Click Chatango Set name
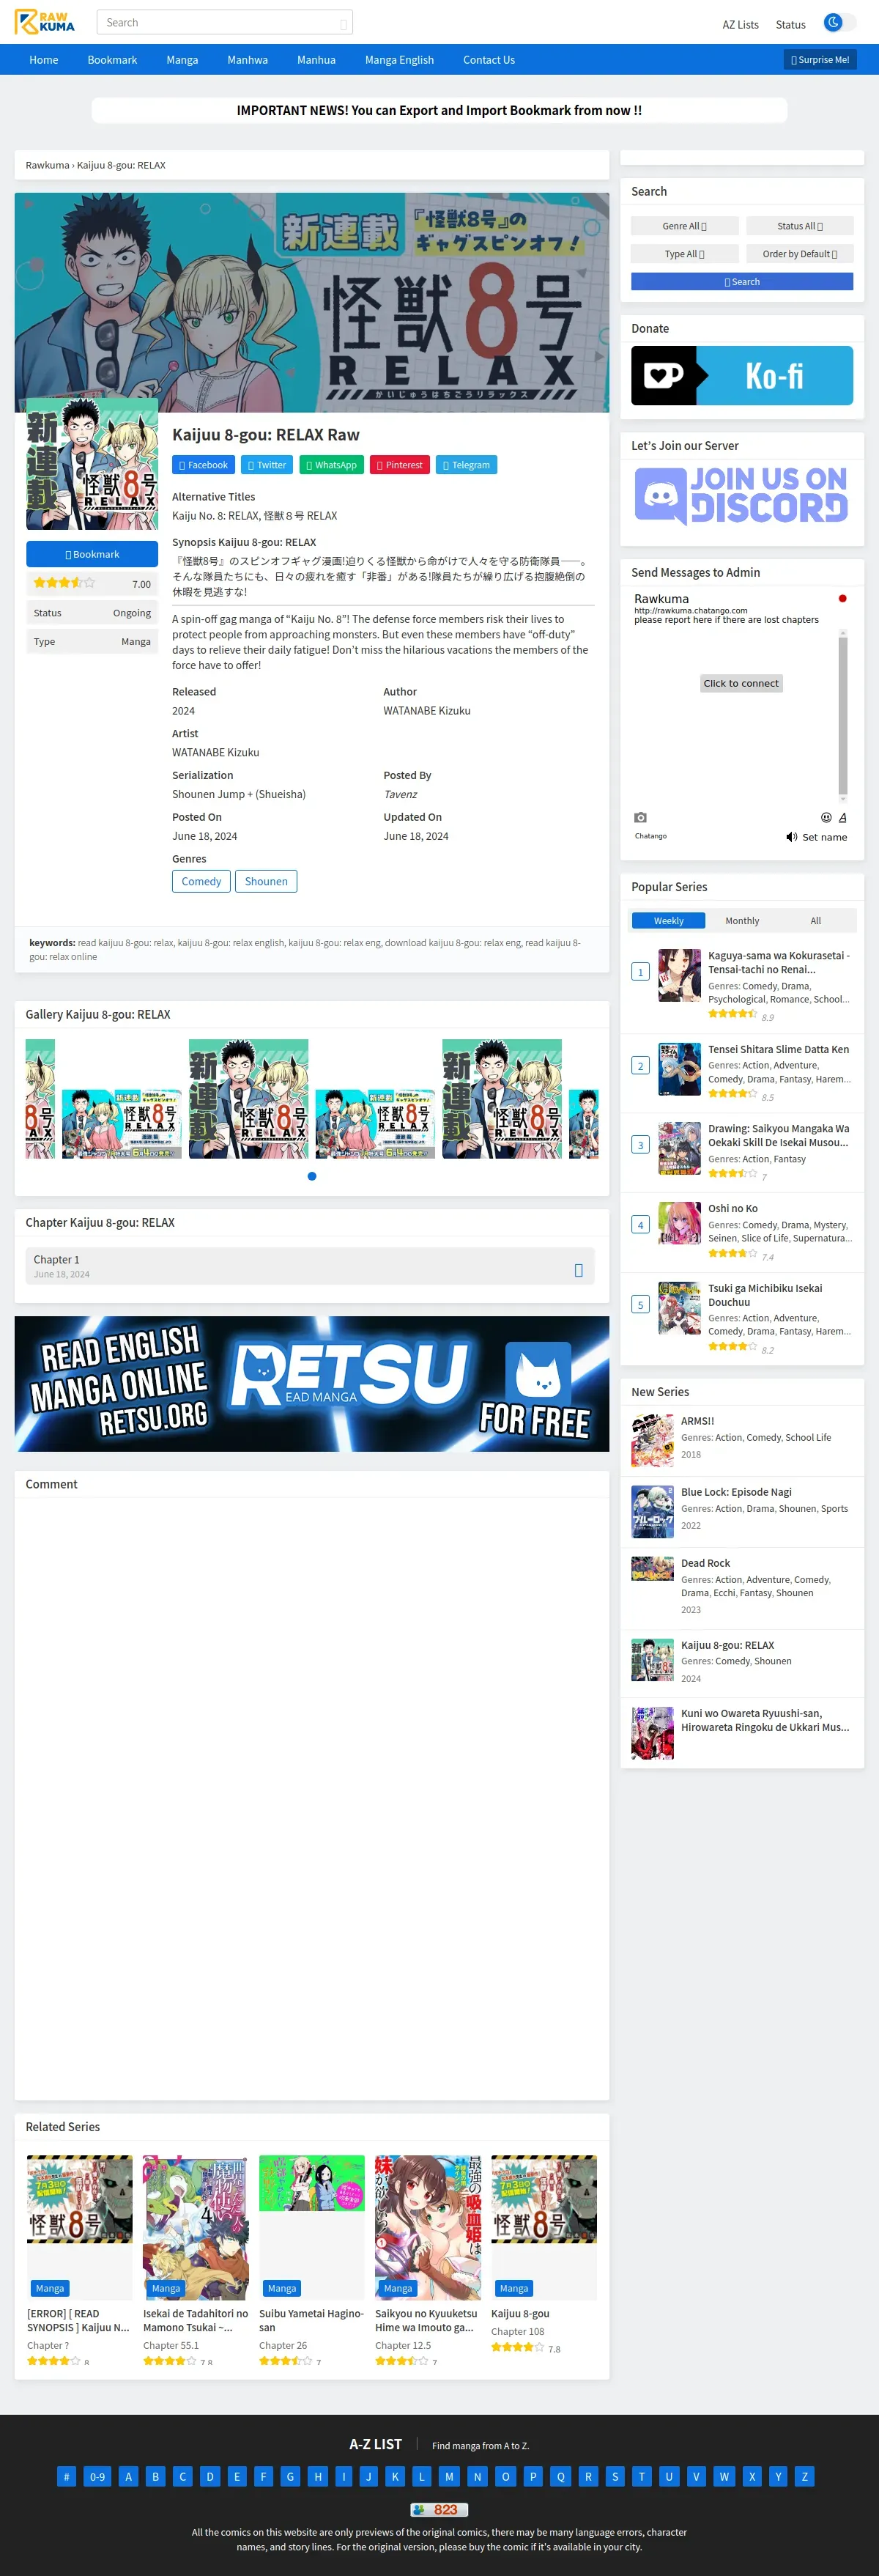This screenshot has width=879, height=2576. point(824,837)
